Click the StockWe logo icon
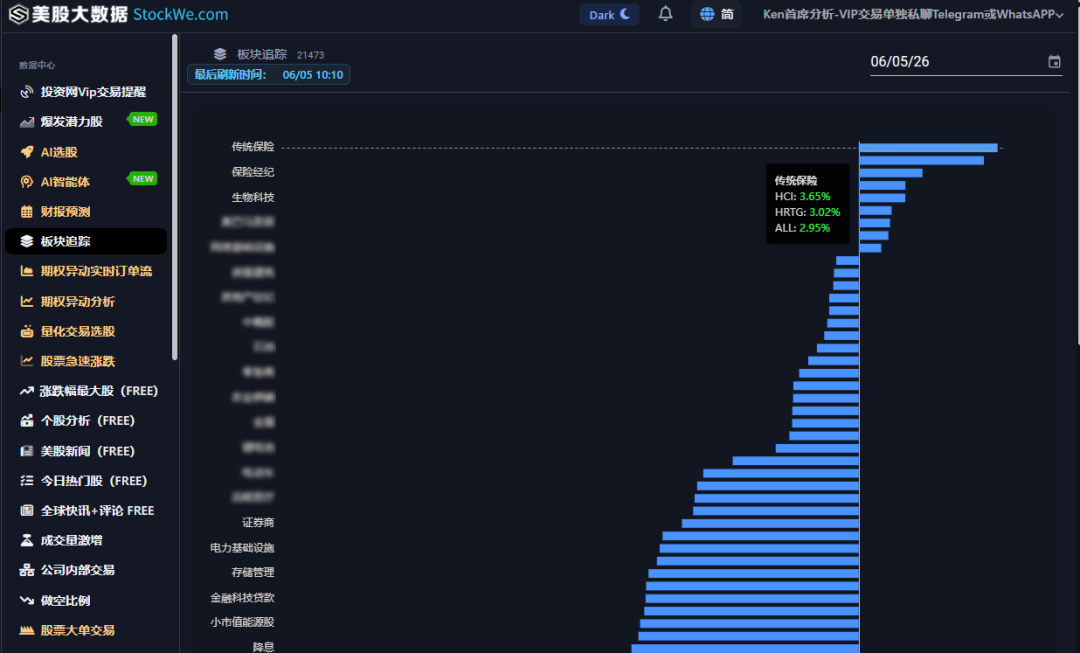 (18, 14)
